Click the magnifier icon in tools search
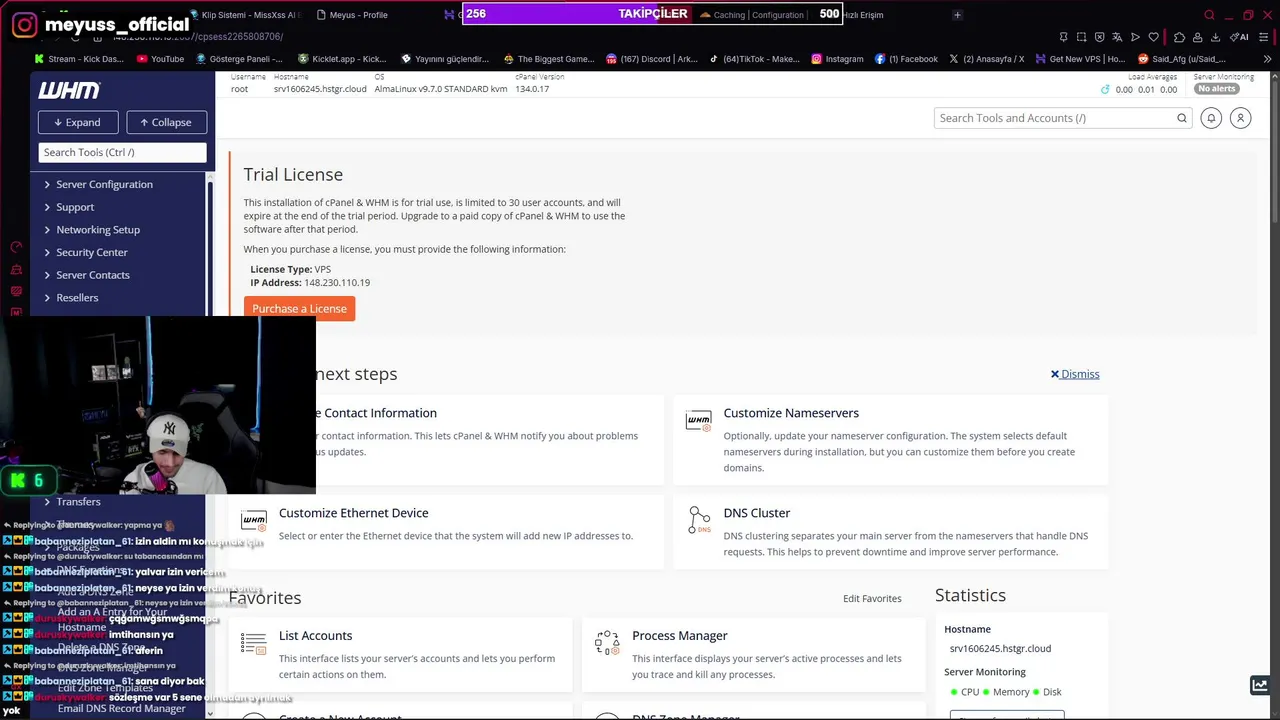Image resolution: width=1280 pixels, height=720 pixels. pos(1182,118)
